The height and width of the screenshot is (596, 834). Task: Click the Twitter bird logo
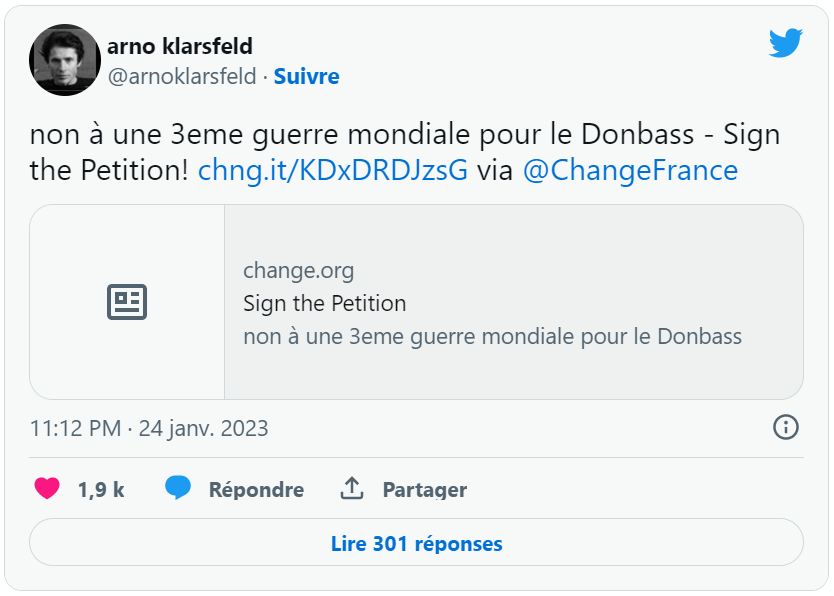[786, 43]
